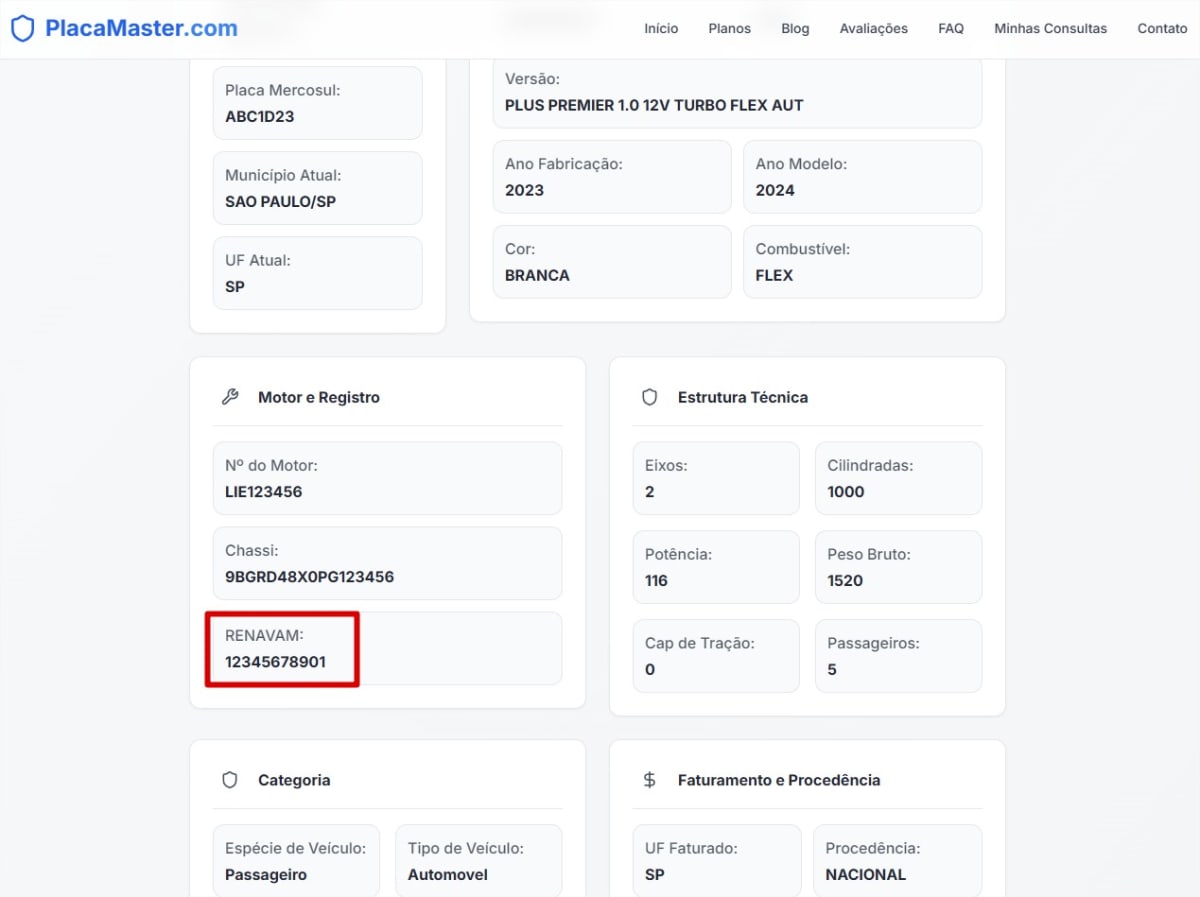Open Minhas Consultas

[x=1051, y=28]
